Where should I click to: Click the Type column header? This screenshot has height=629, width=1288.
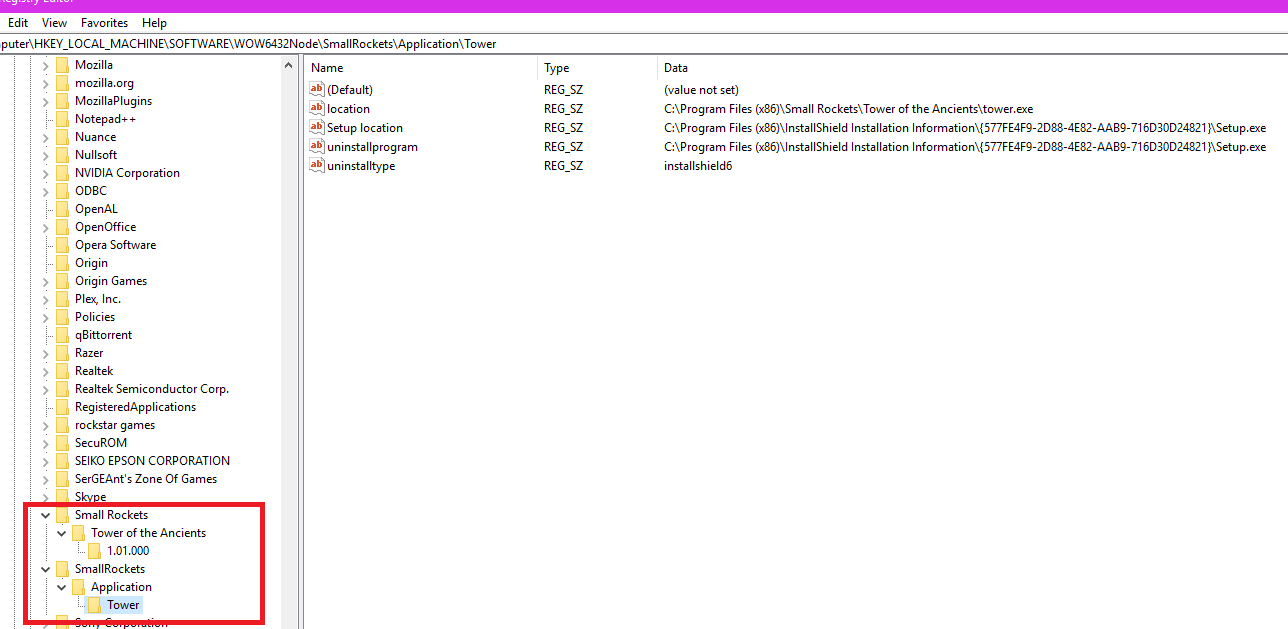click(x=598, y=68)
